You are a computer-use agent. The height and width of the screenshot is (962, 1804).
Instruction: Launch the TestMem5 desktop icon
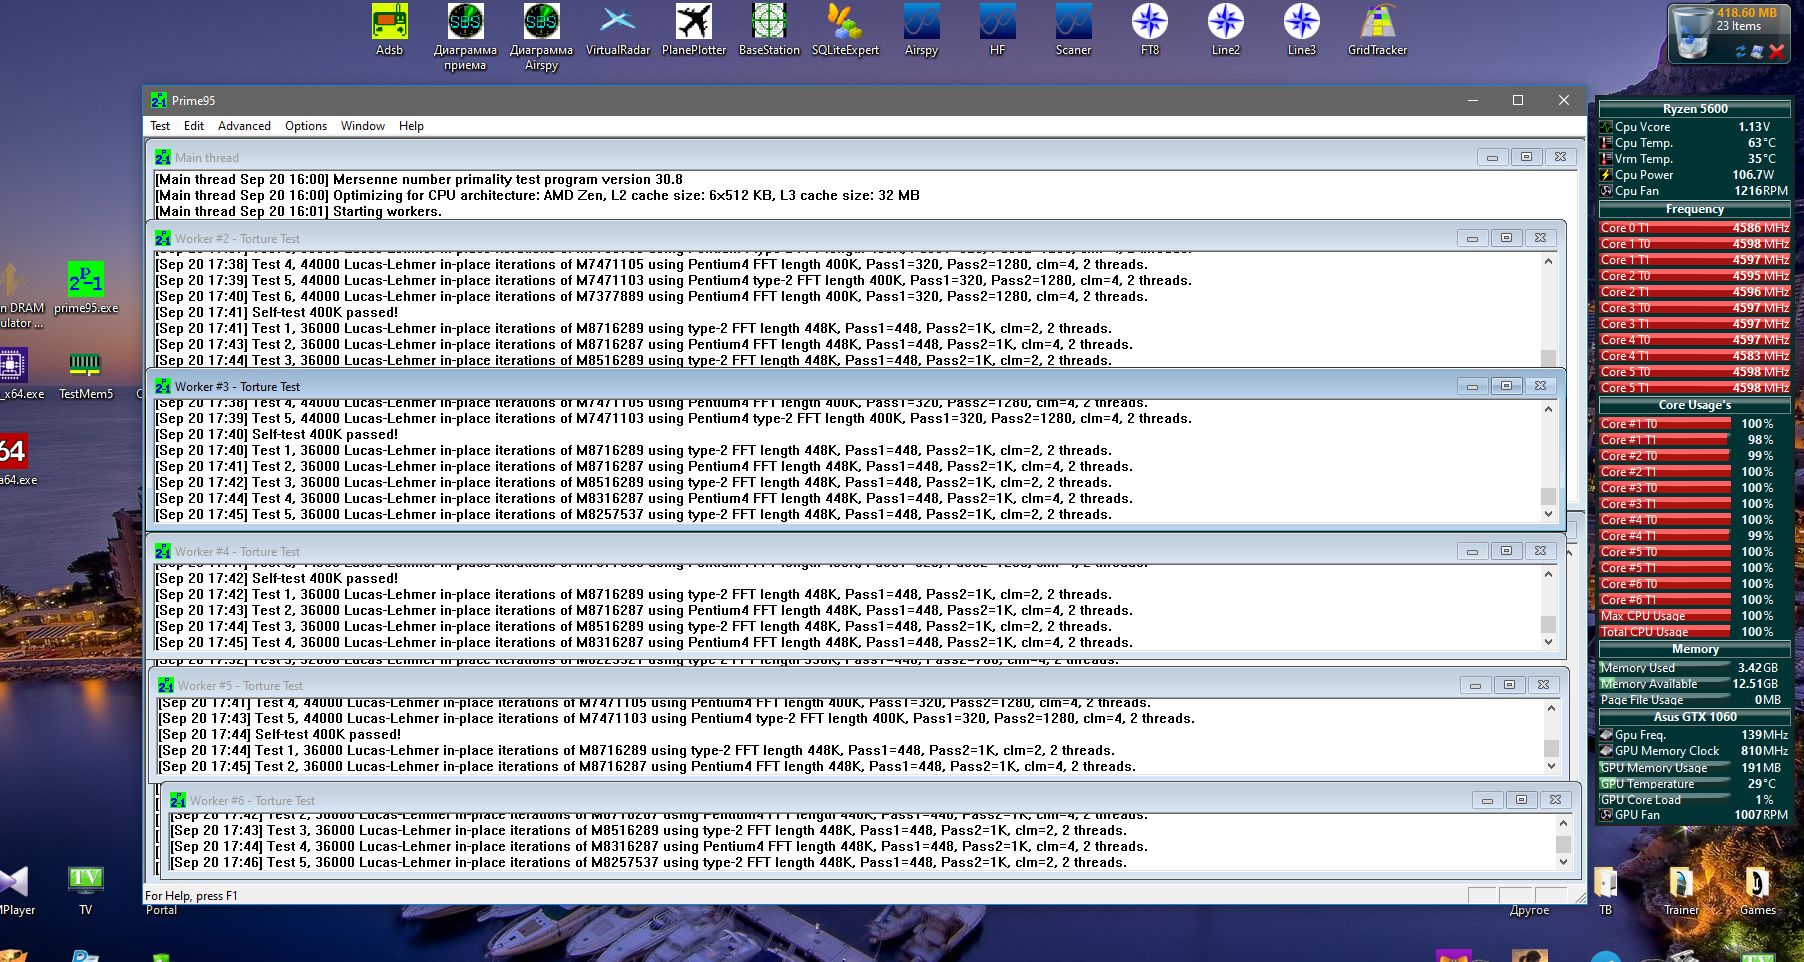point(85,366)
